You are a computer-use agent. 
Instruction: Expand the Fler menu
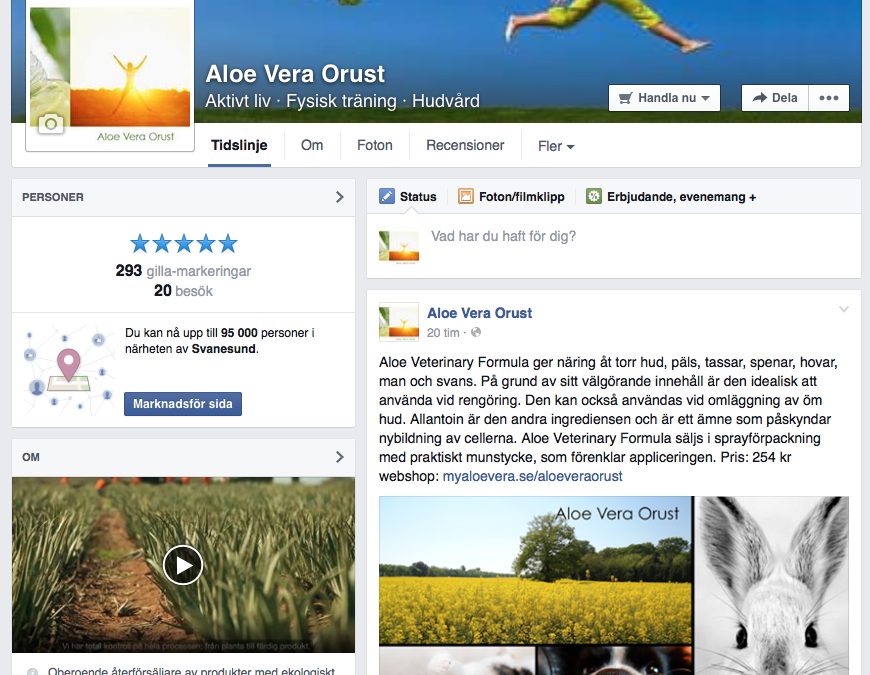[556, 146]
